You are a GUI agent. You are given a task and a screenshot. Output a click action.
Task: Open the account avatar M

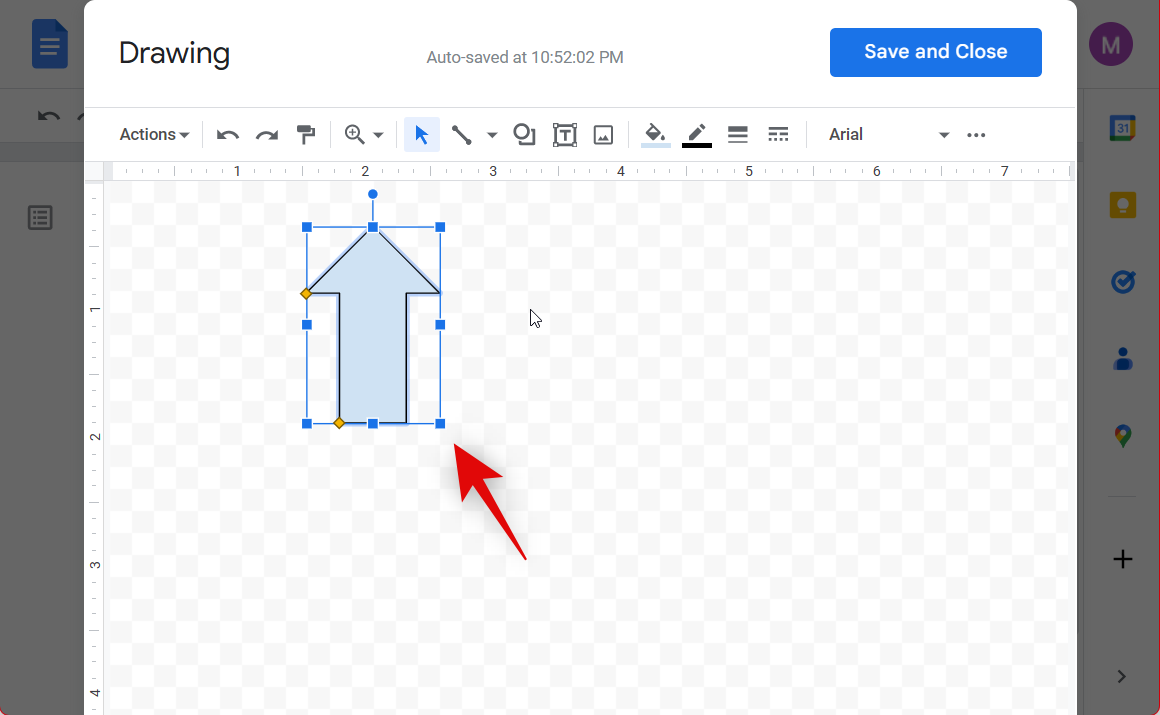(1110, 44)
